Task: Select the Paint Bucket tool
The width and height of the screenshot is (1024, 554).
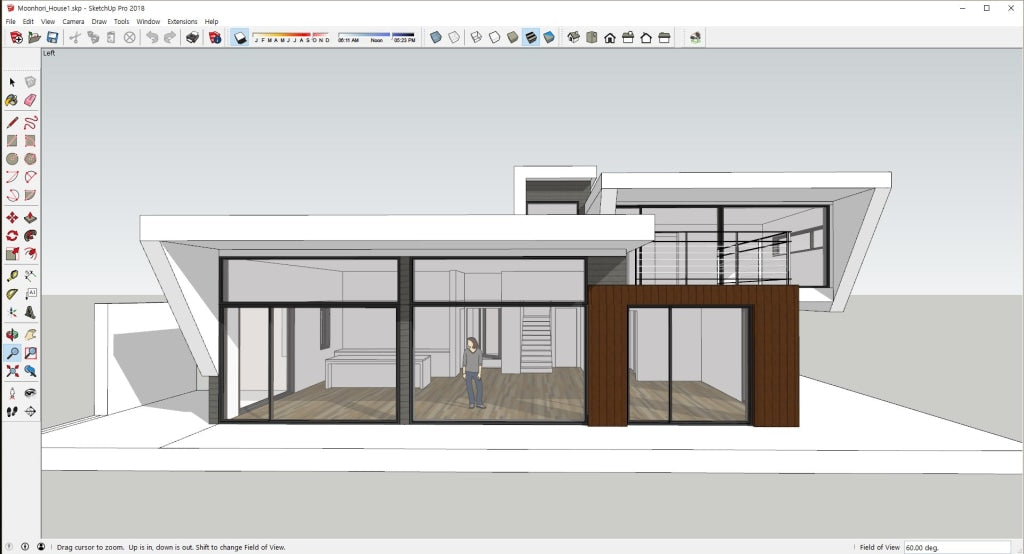Action: tap(12, 100)
